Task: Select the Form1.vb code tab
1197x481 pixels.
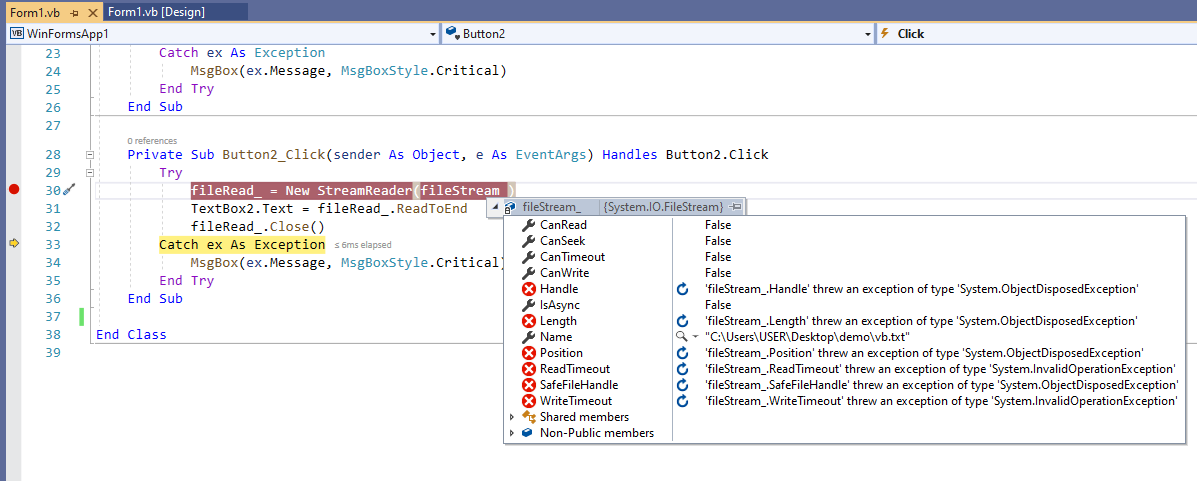Action: 37,13
